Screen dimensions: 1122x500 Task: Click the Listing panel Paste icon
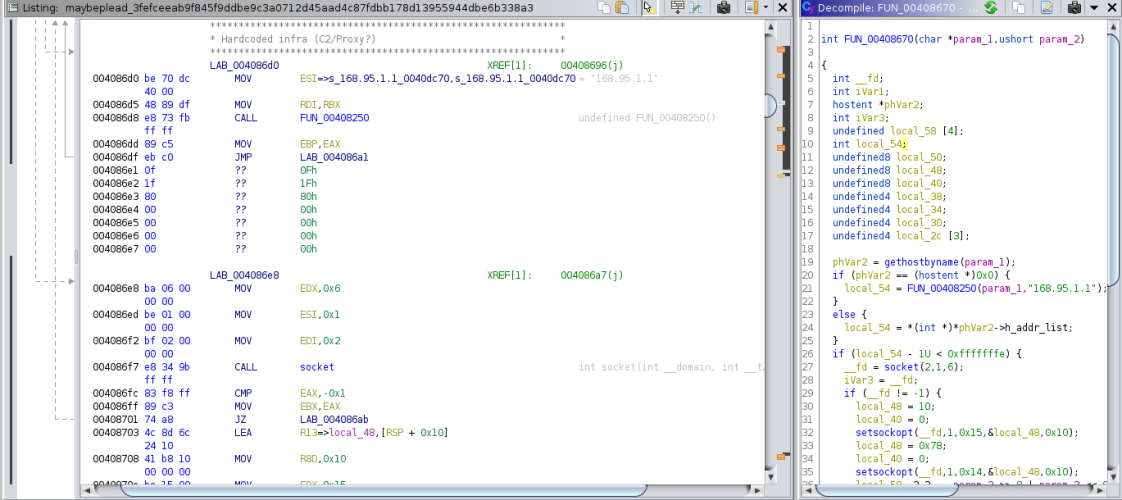pyautogui.click(x=622, y=8)
